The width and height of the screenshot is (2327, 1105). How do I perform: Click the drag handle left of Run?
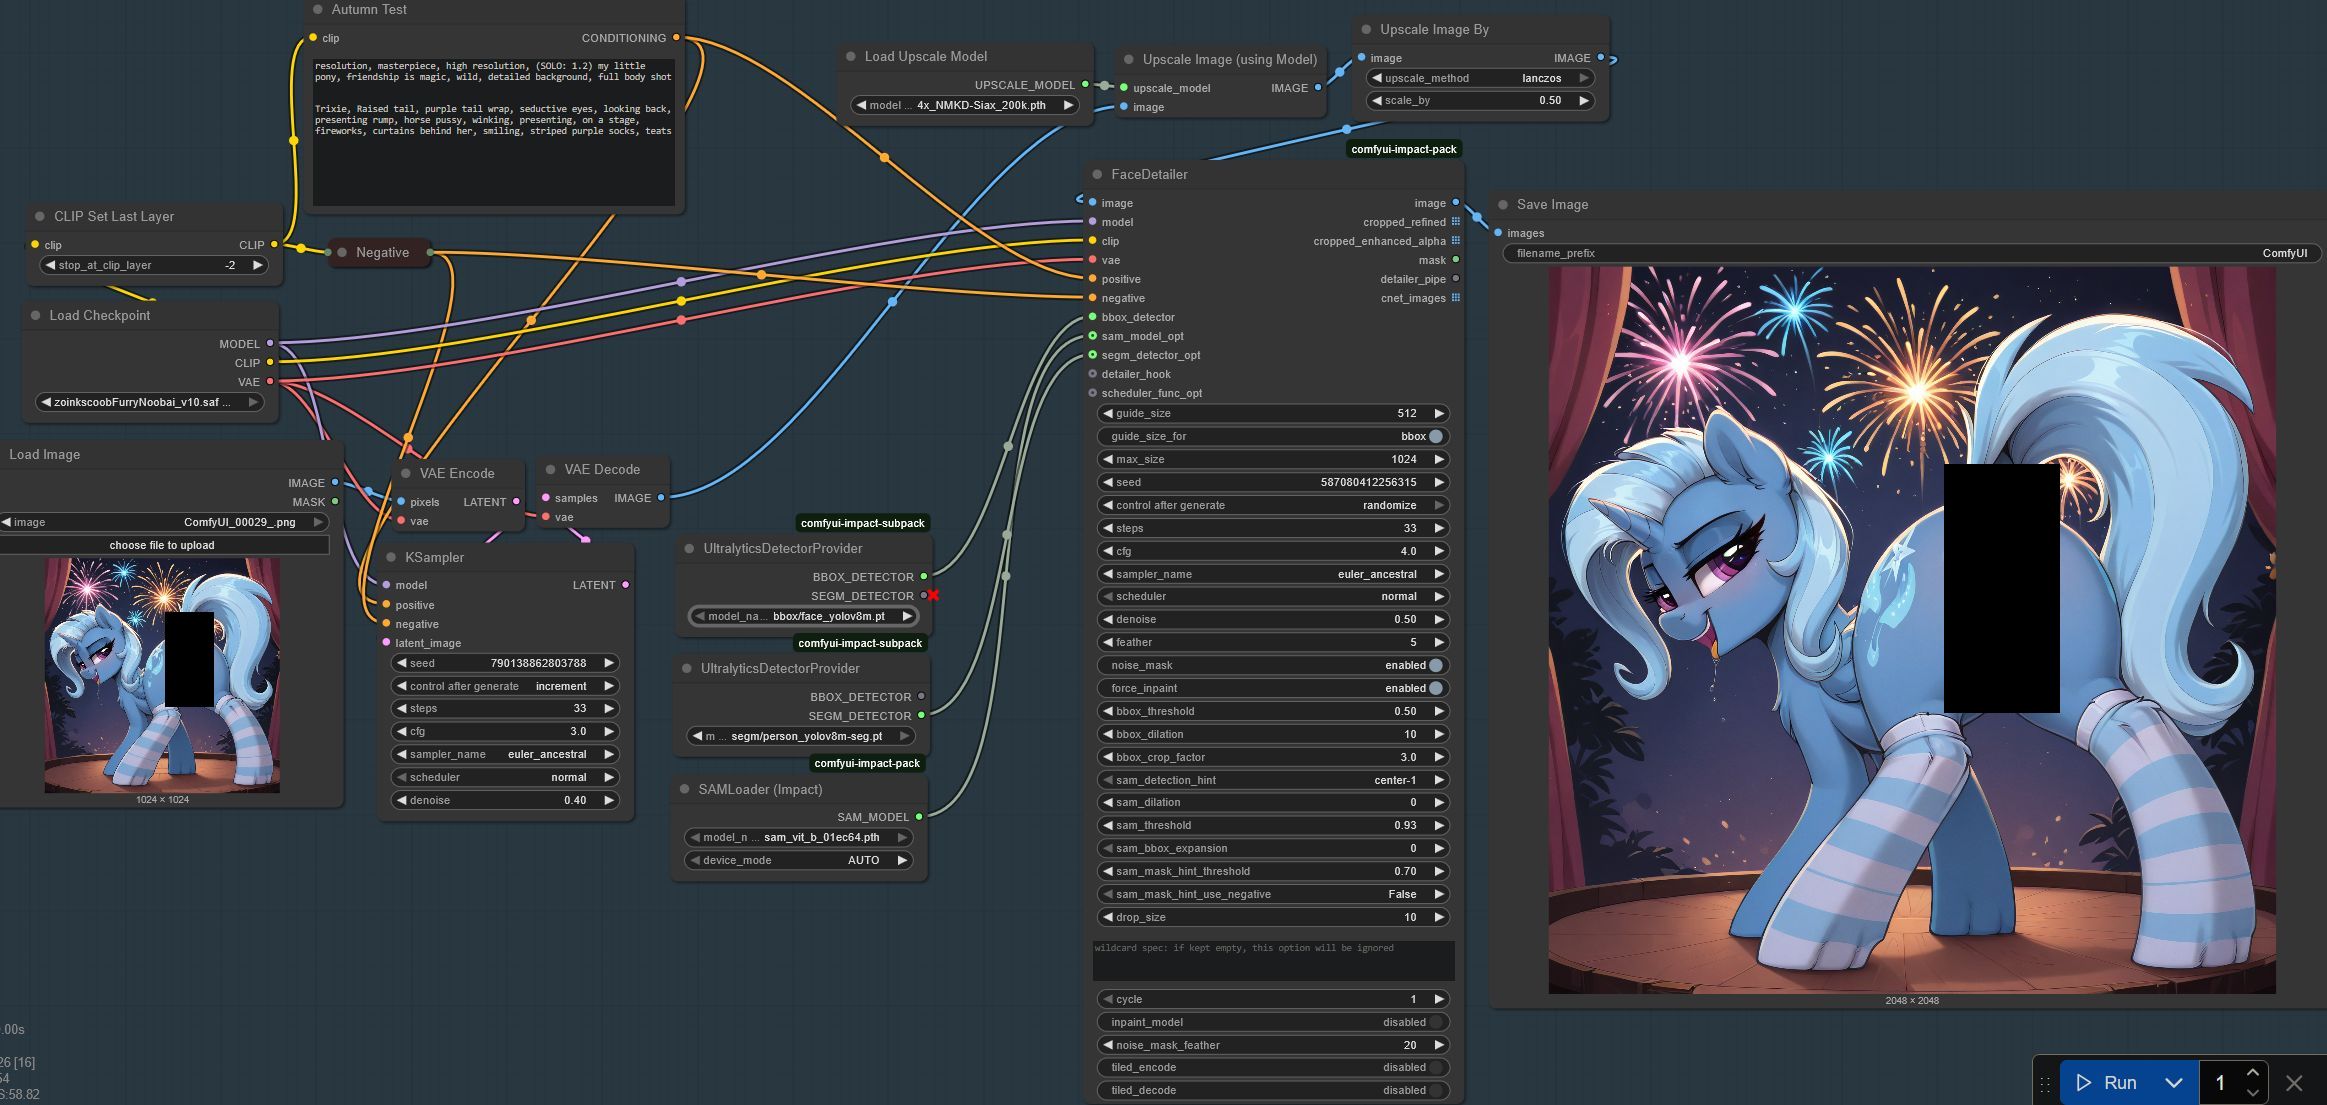pyautogui.click(x=2044, y=1083)
